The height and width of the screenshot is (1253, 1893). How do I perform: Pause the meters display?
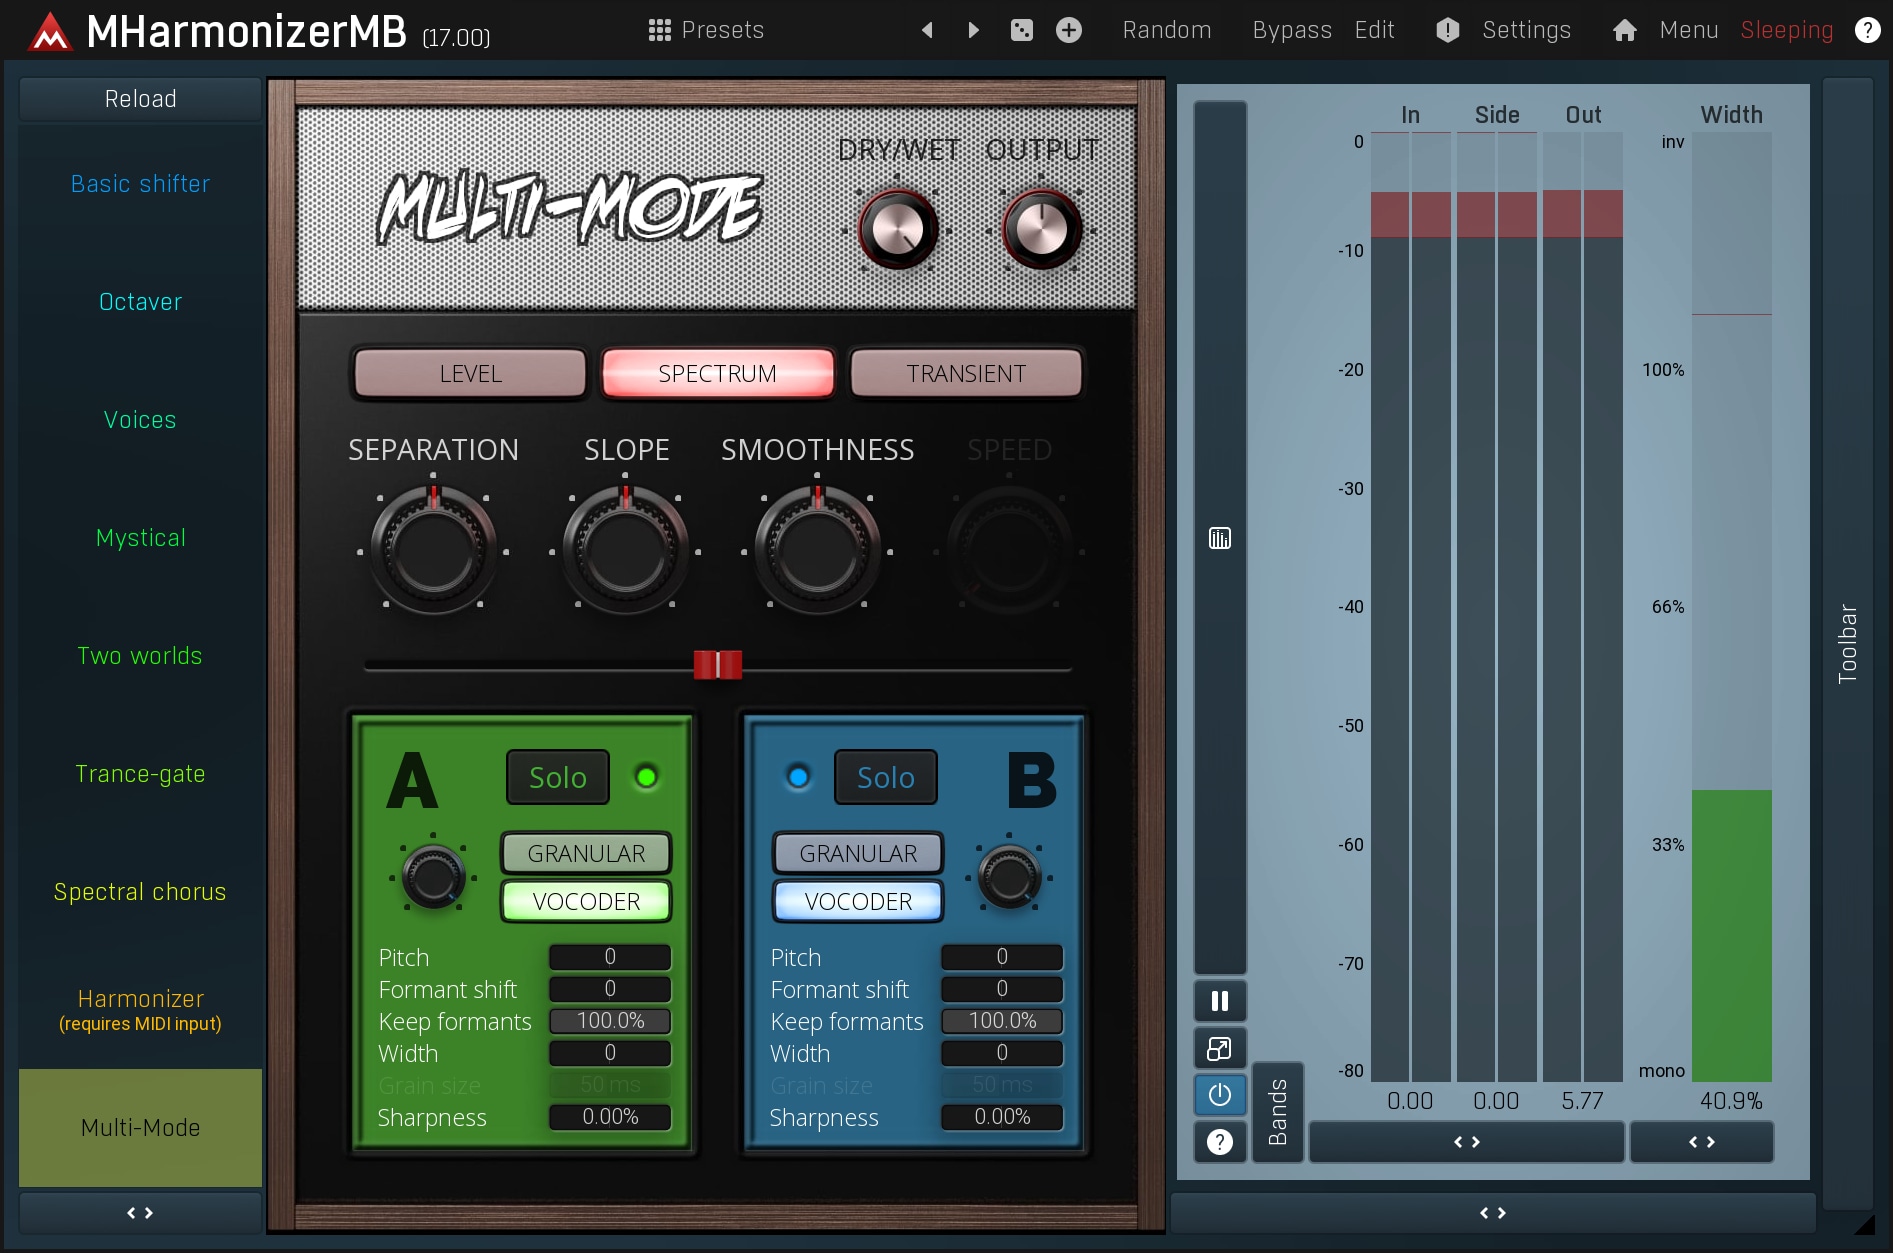[1219, 1001]
